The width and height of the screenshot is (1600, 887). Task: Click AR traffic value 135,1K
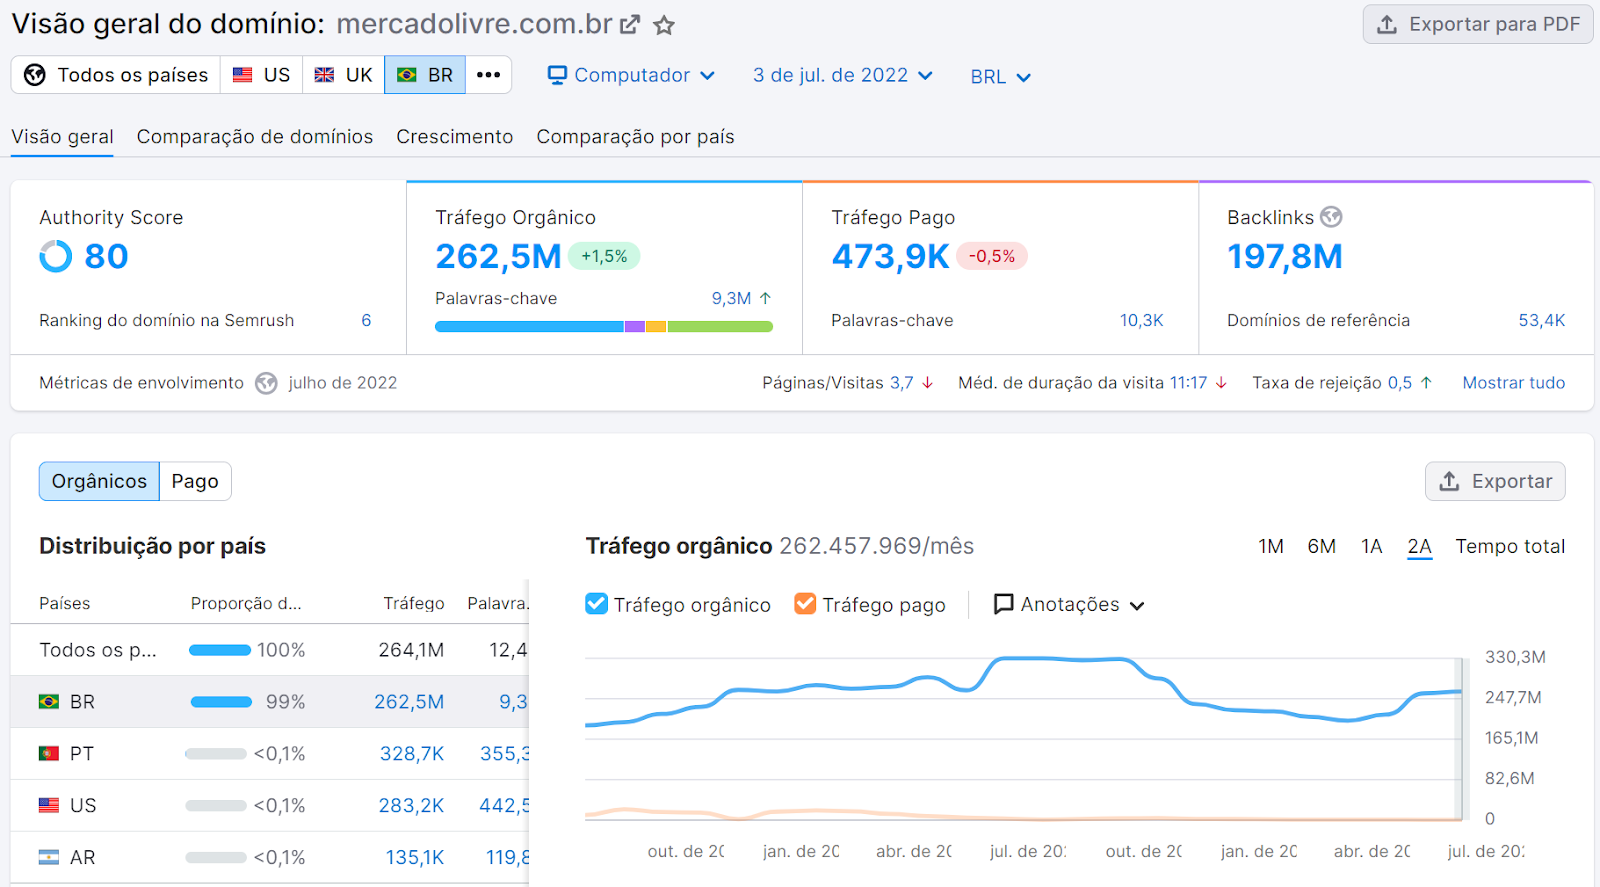pos(415,857)
